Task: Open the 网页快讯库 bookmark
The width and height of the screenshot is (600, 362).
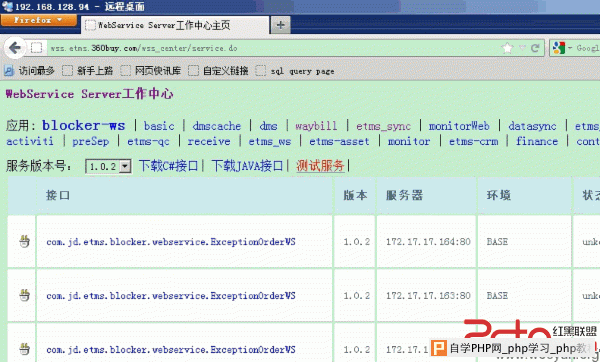Action: (150, 71)
